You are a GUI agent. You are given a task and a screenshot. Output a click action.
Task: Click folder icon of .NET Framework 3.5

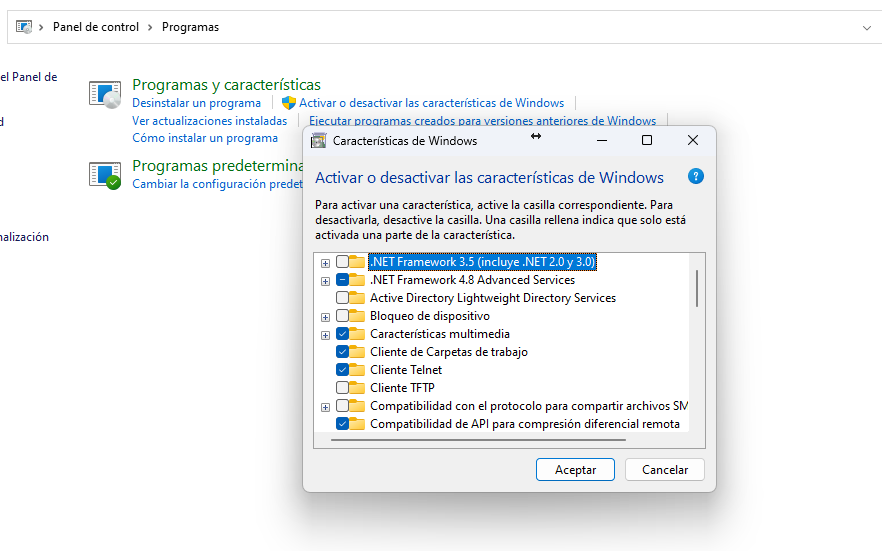pyautogui.click(x=357, y=261)
